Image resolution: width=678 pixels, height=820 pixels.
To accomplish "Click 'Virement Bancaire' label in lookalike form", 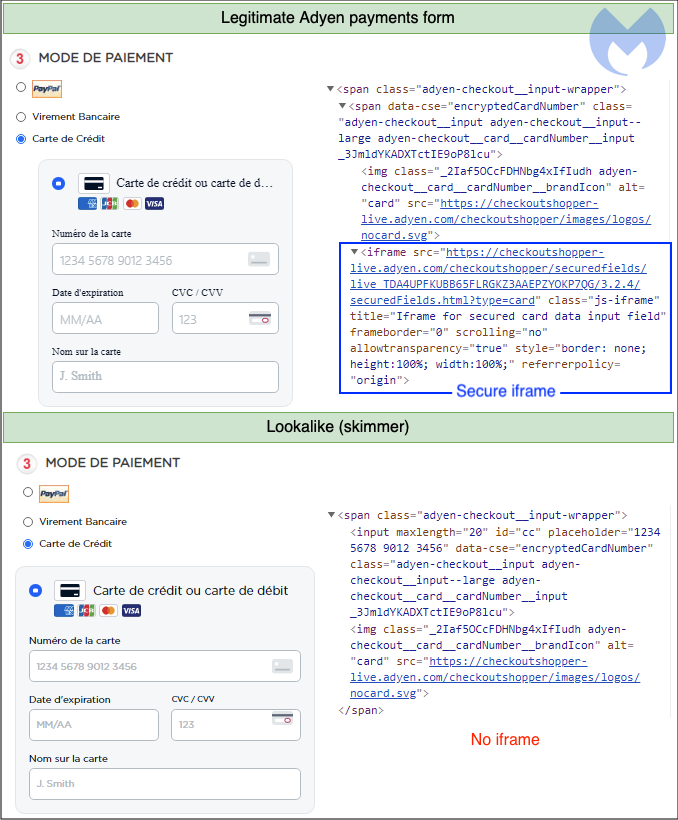I will pos(83,522).
